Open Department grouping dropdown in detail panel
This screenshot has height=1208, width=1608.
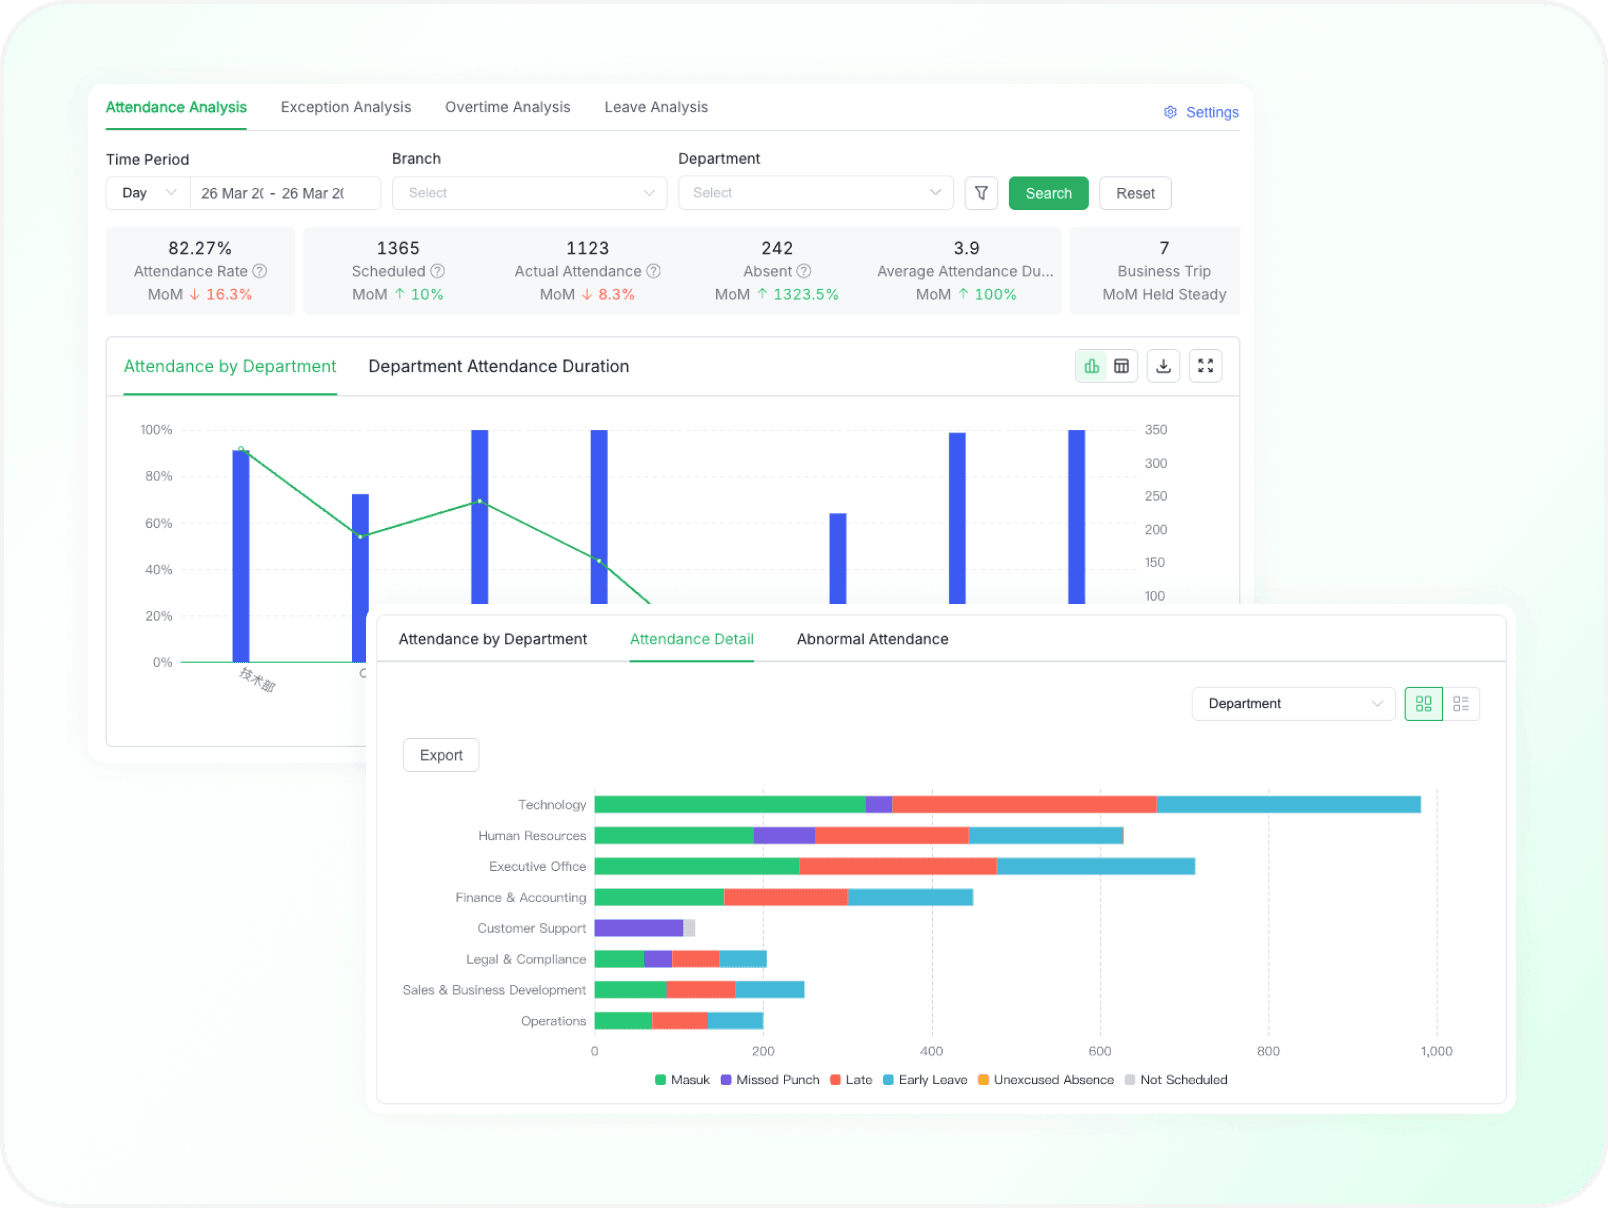tap(1292, 704)
